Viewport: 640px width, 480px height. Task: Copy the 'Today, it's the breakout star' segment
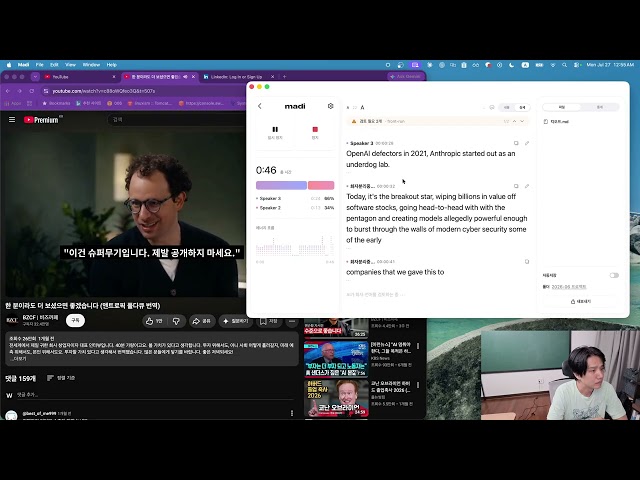coord(516,186)
